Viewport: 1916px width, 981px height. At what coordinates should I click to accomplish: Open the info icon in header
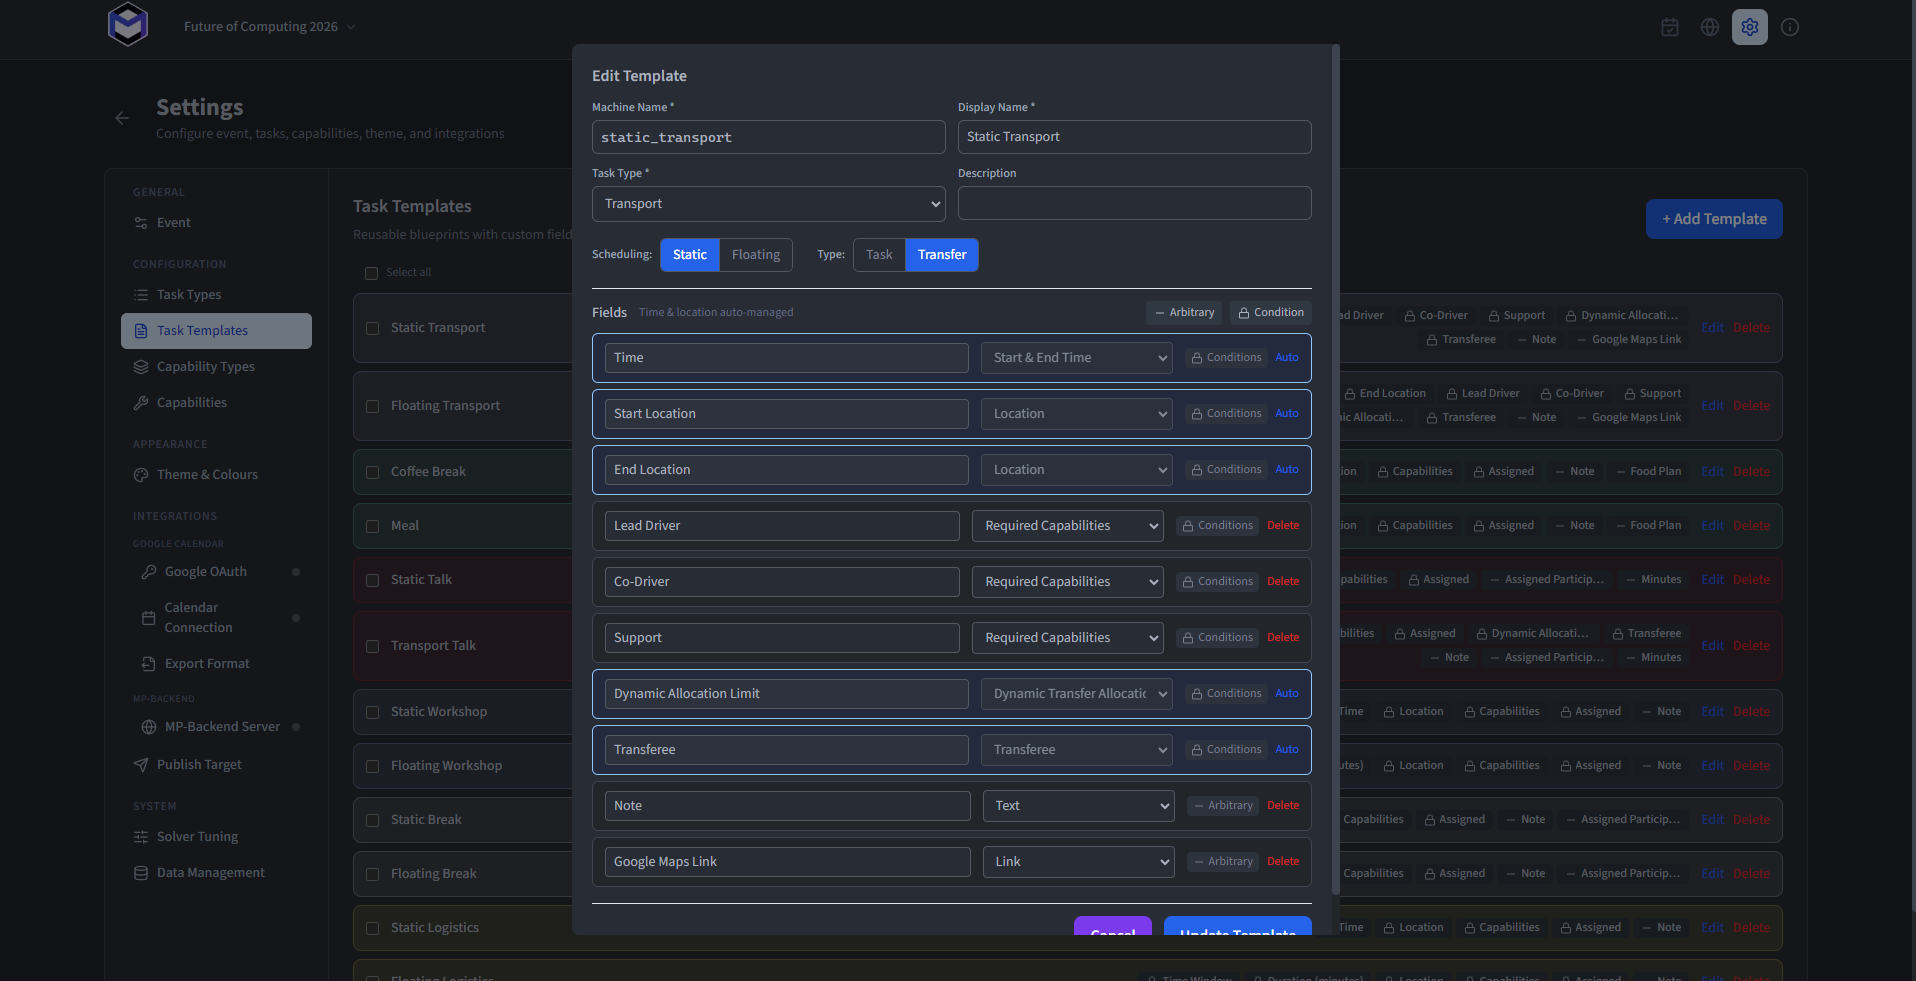coord(1790,27)
